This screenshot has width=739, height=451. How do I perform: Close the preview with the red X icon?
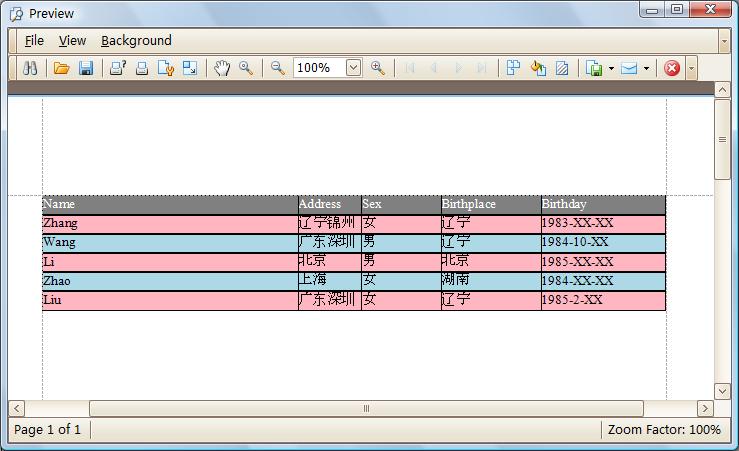point(672,68)
